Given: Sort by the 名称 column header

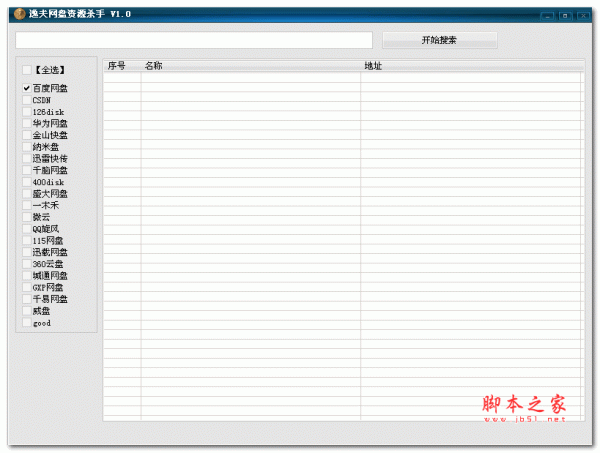Looking at the screenshot, I should pyautogui.click(x=251, y=66).
